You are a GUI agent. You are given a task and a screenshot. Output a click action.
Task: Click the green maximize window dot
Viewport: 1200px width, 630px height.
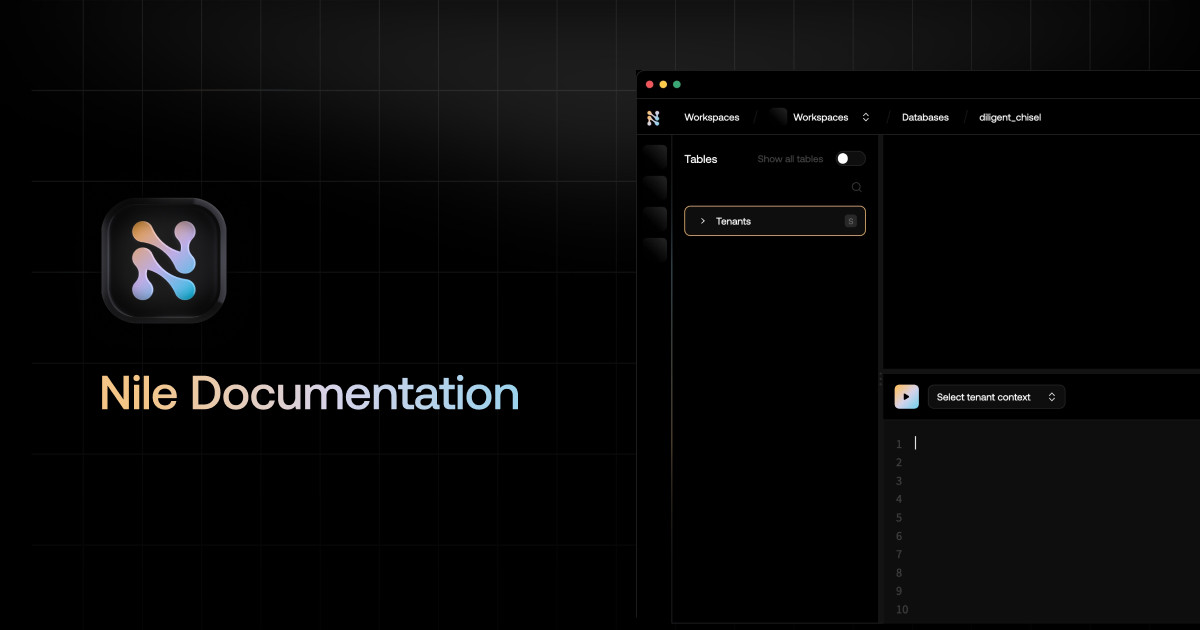677,84
